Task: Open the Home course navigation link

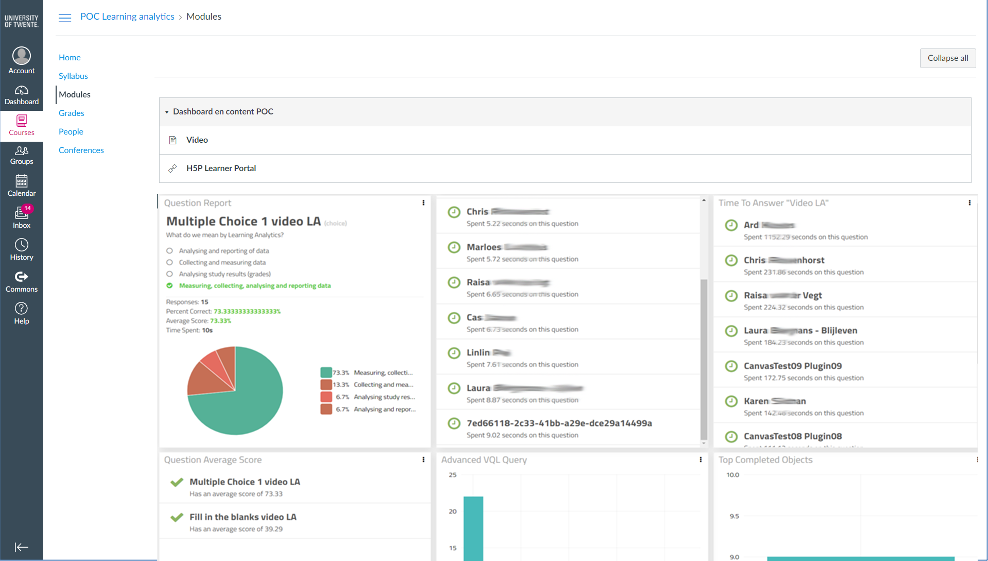Action: coord(69,57)
